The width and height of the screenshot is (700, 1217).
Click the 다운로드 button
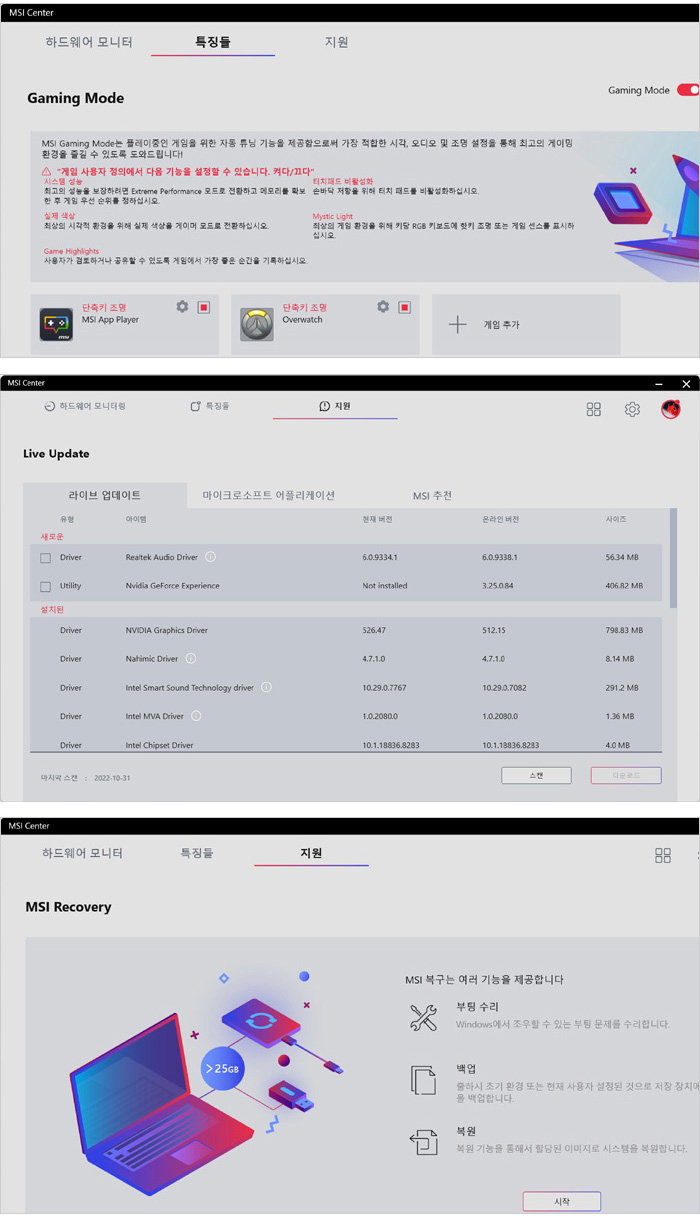tap(626, 776)
